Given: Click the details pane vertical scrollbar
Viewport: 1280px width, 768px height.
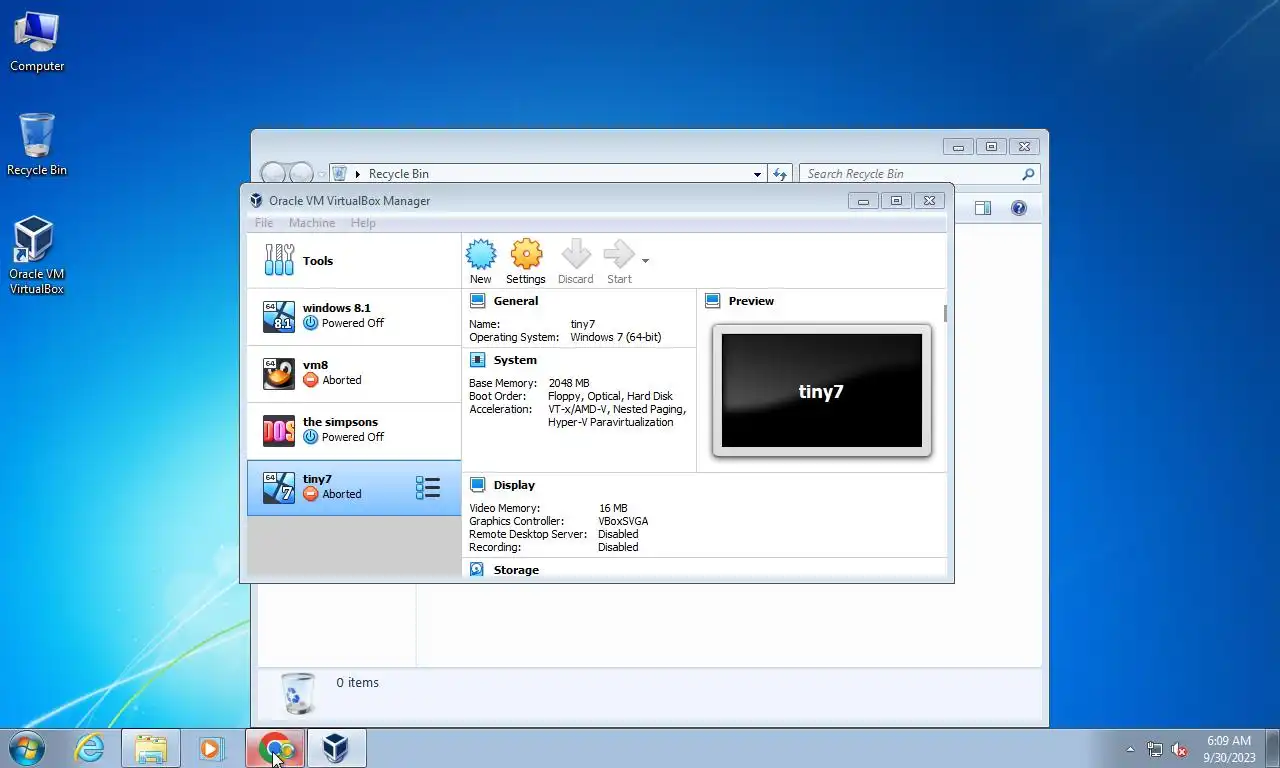Looking at the screenshot, I should (945, 314).
